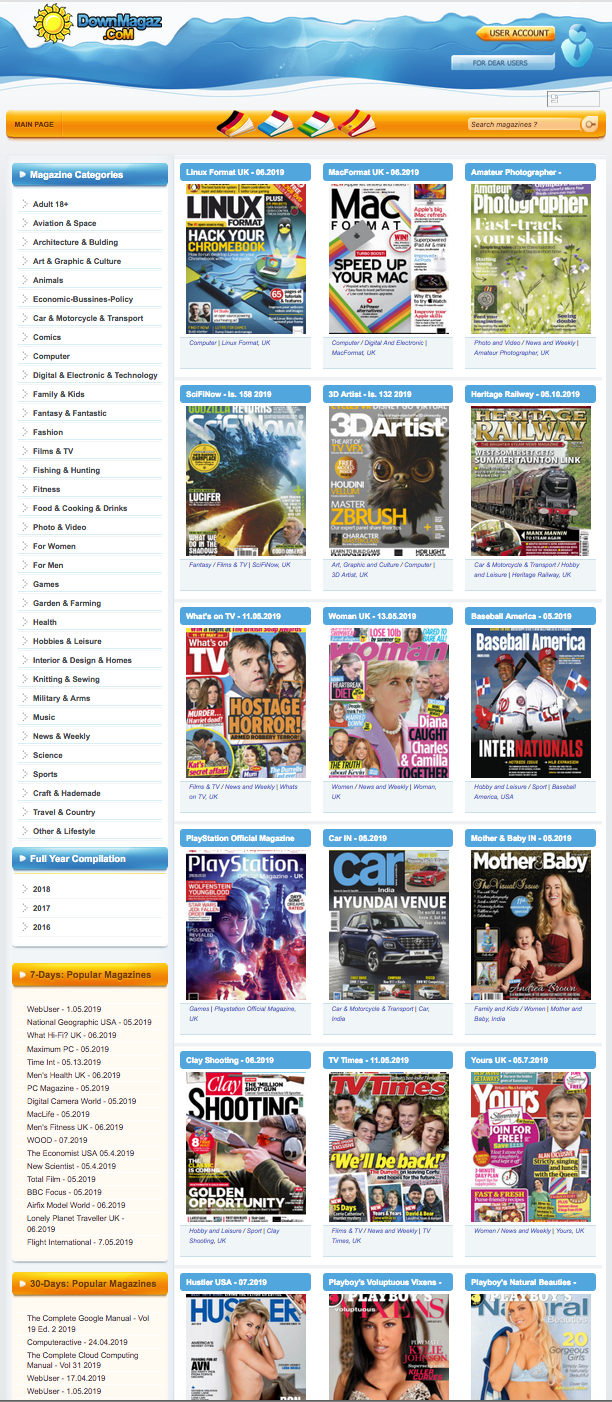
Task: Open Digital Camera World - 05.2019 link
Action: [82, 1101]
